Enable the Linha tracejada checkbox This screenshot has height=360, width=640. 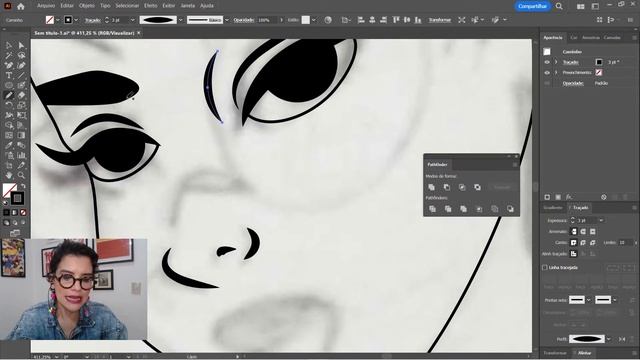pos(544,268)
